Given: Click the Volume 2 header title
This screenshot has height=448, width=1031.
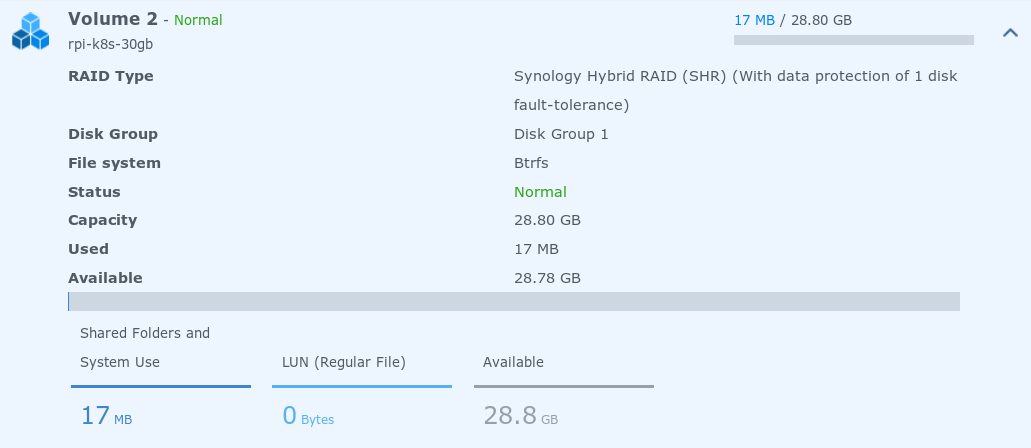Looking at the screenshot, I should (x=112, y=19).
